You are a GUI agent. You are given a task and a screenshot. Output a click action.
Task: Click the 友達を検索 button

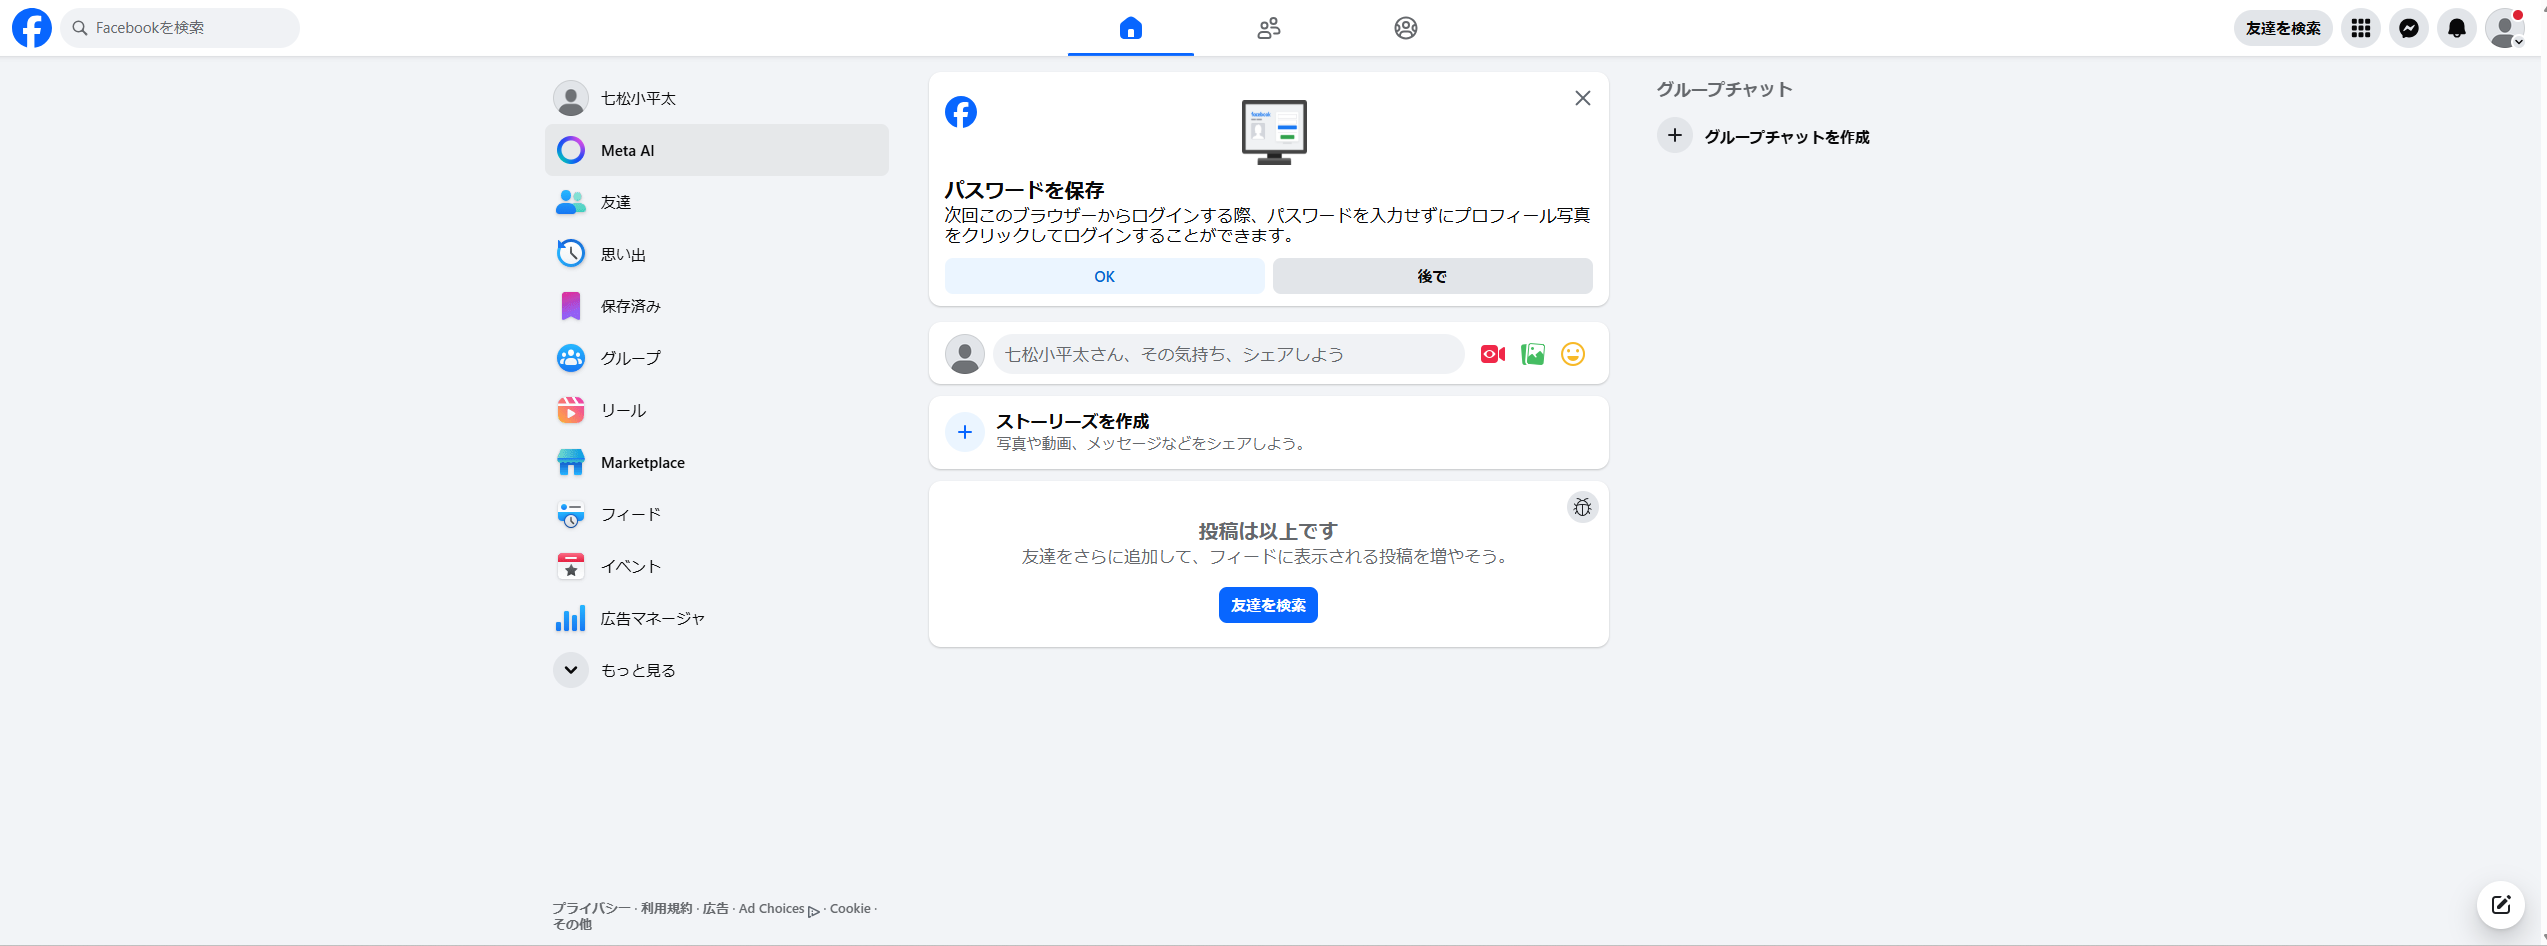click(1268, 605)
